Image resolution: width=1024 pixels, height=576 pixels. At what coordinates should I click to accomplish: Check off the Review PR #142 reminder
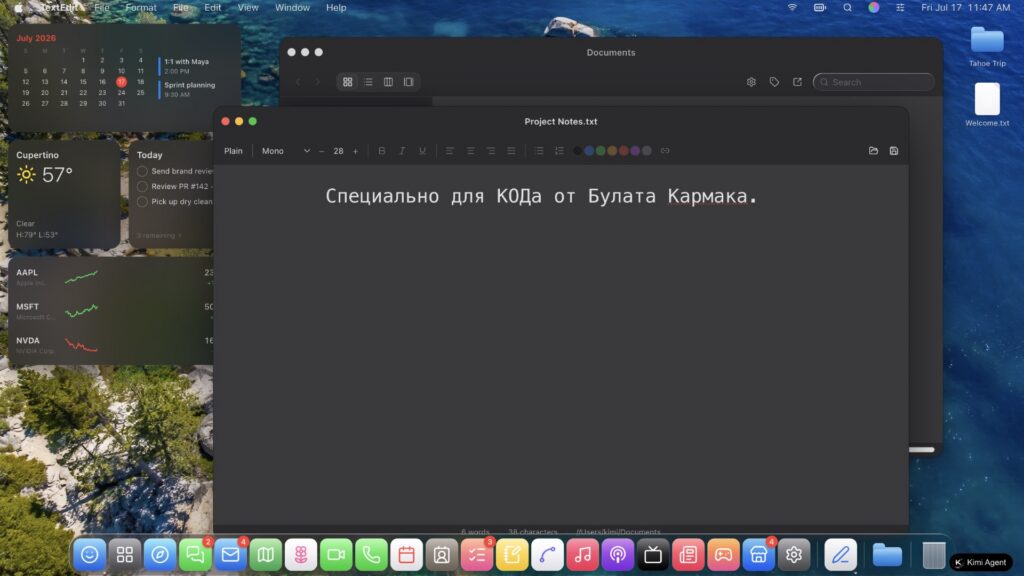(142, 186)
